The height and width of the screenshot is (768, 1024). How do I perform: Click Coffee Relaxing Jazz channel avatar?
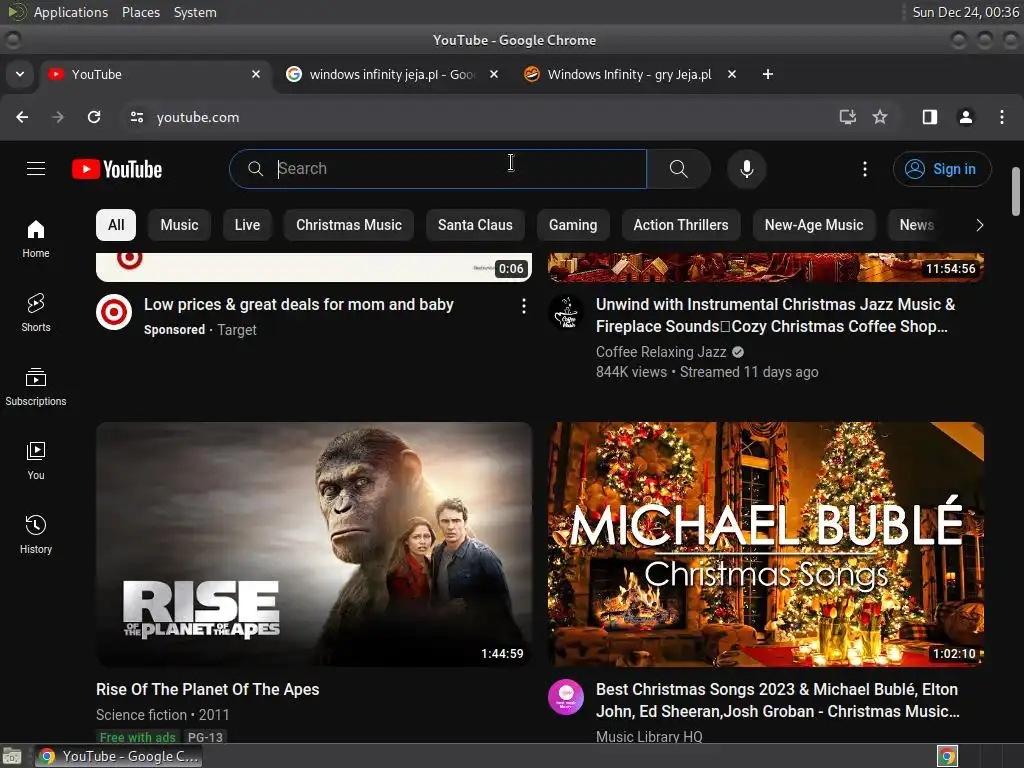pyautogui.click(x=566, y=312)
